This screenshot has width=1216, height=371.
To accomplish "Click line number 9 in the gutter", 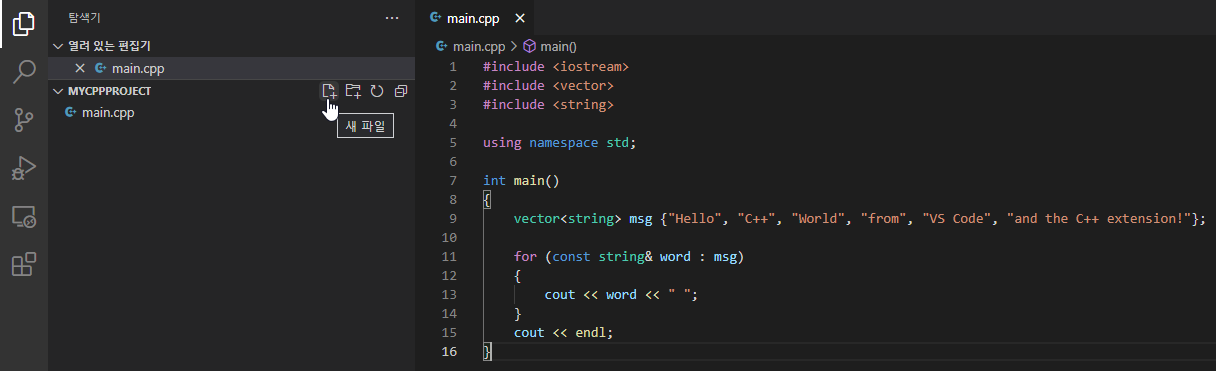I will point(453,219).
